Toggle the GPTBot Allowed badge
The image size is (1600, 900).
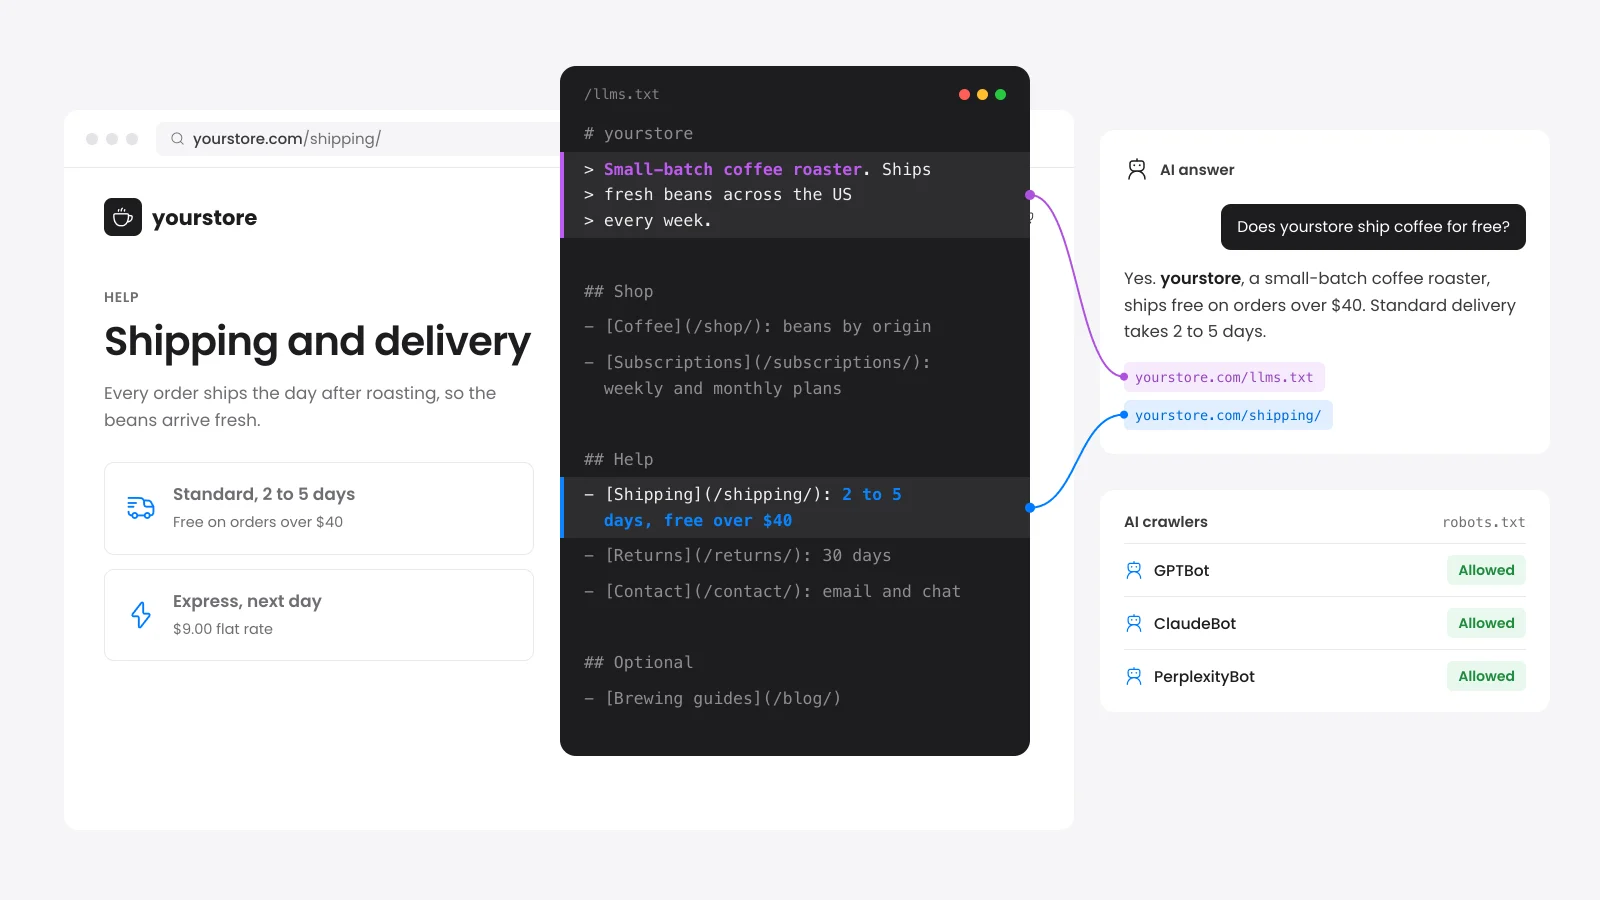(1486, 570)
